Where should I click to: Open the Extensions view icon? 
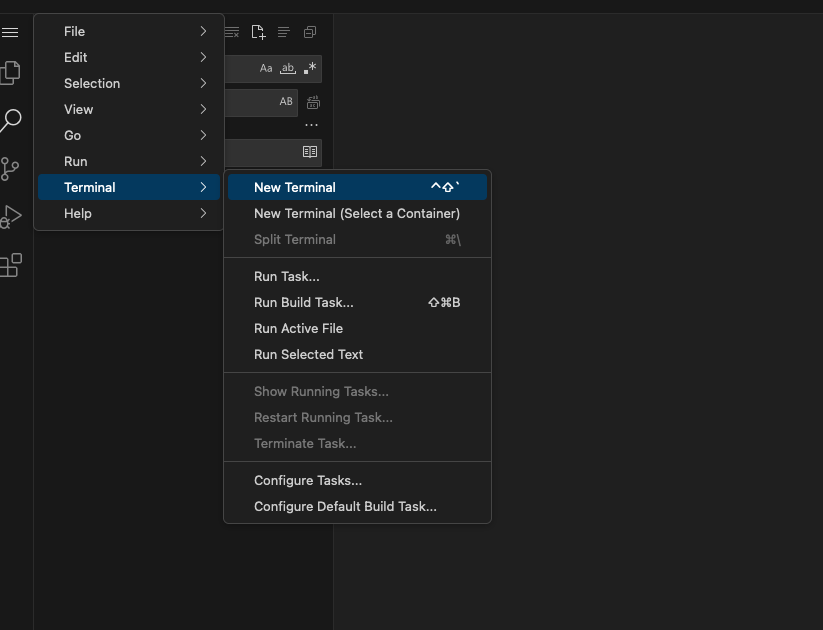tap(10, 265)
